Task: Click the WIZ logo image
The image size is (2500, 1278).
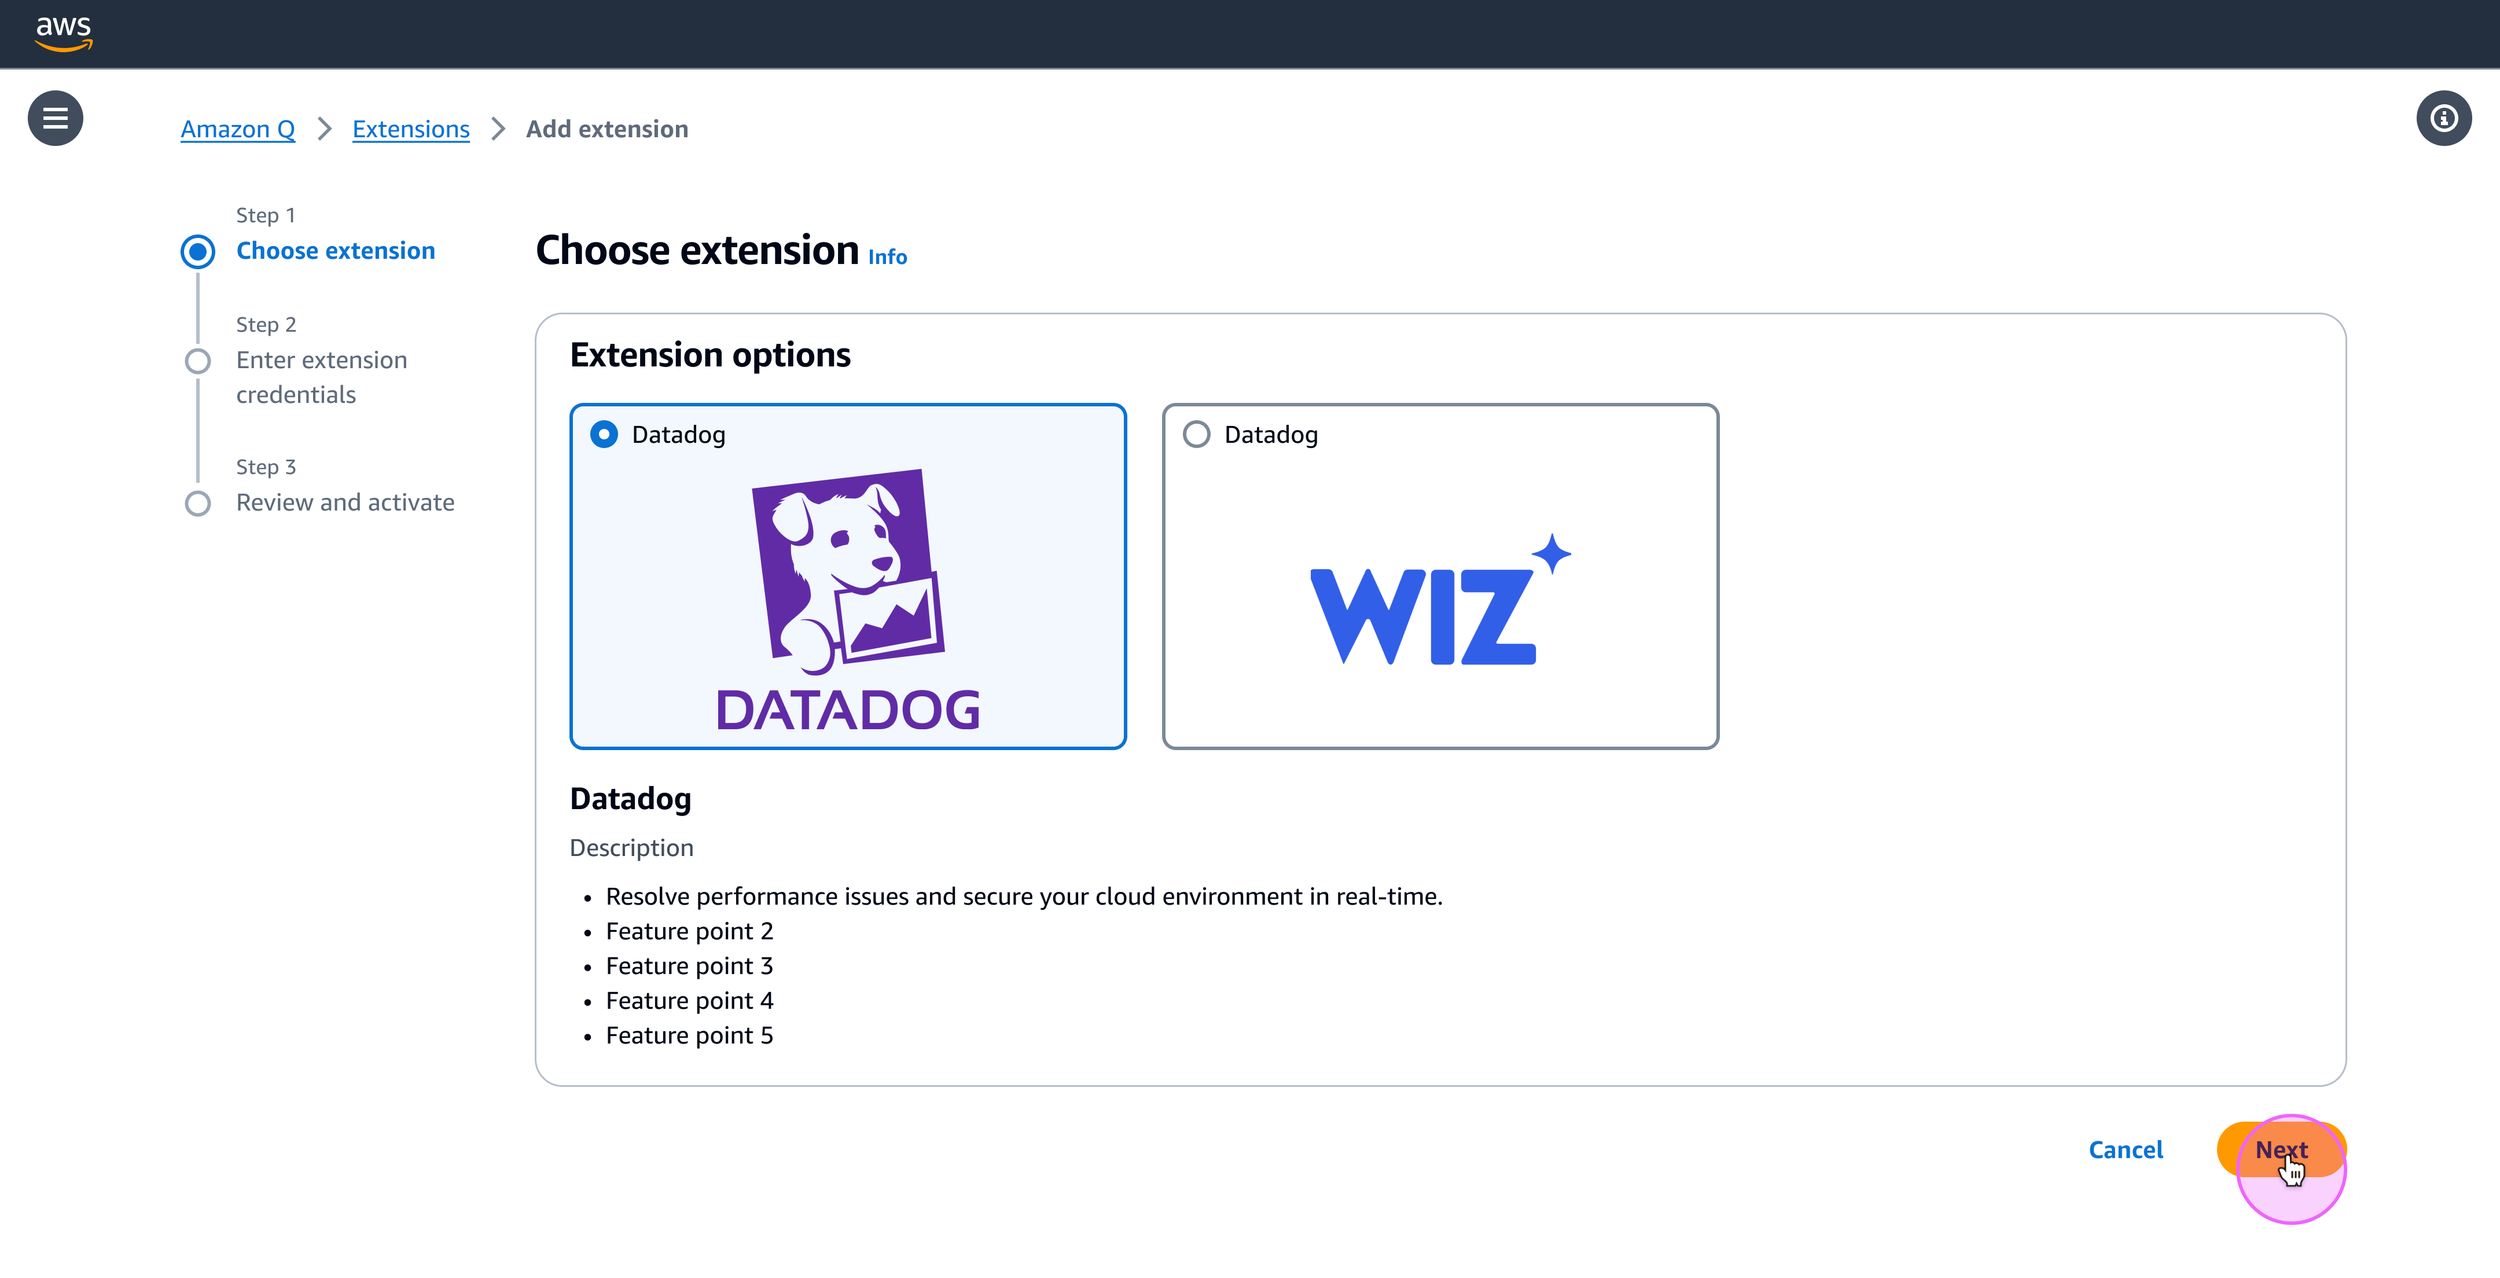Action: pos(1439,601)
